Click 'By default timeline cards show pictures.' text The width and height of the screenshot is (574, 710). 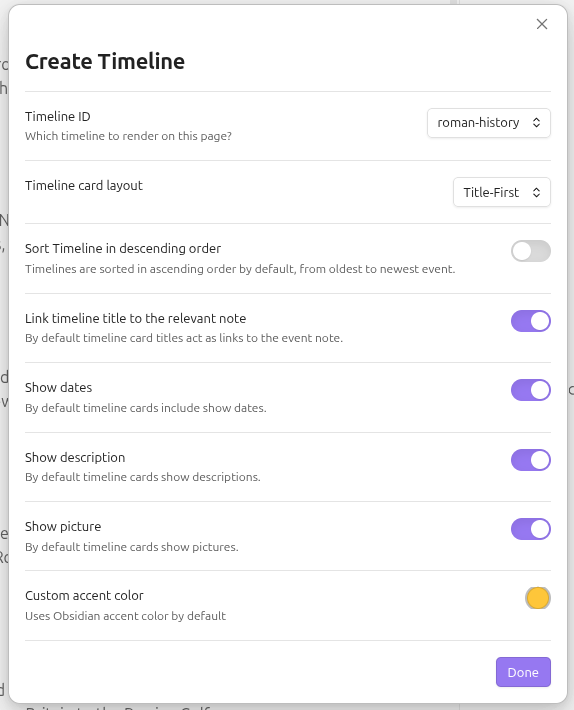132,547
